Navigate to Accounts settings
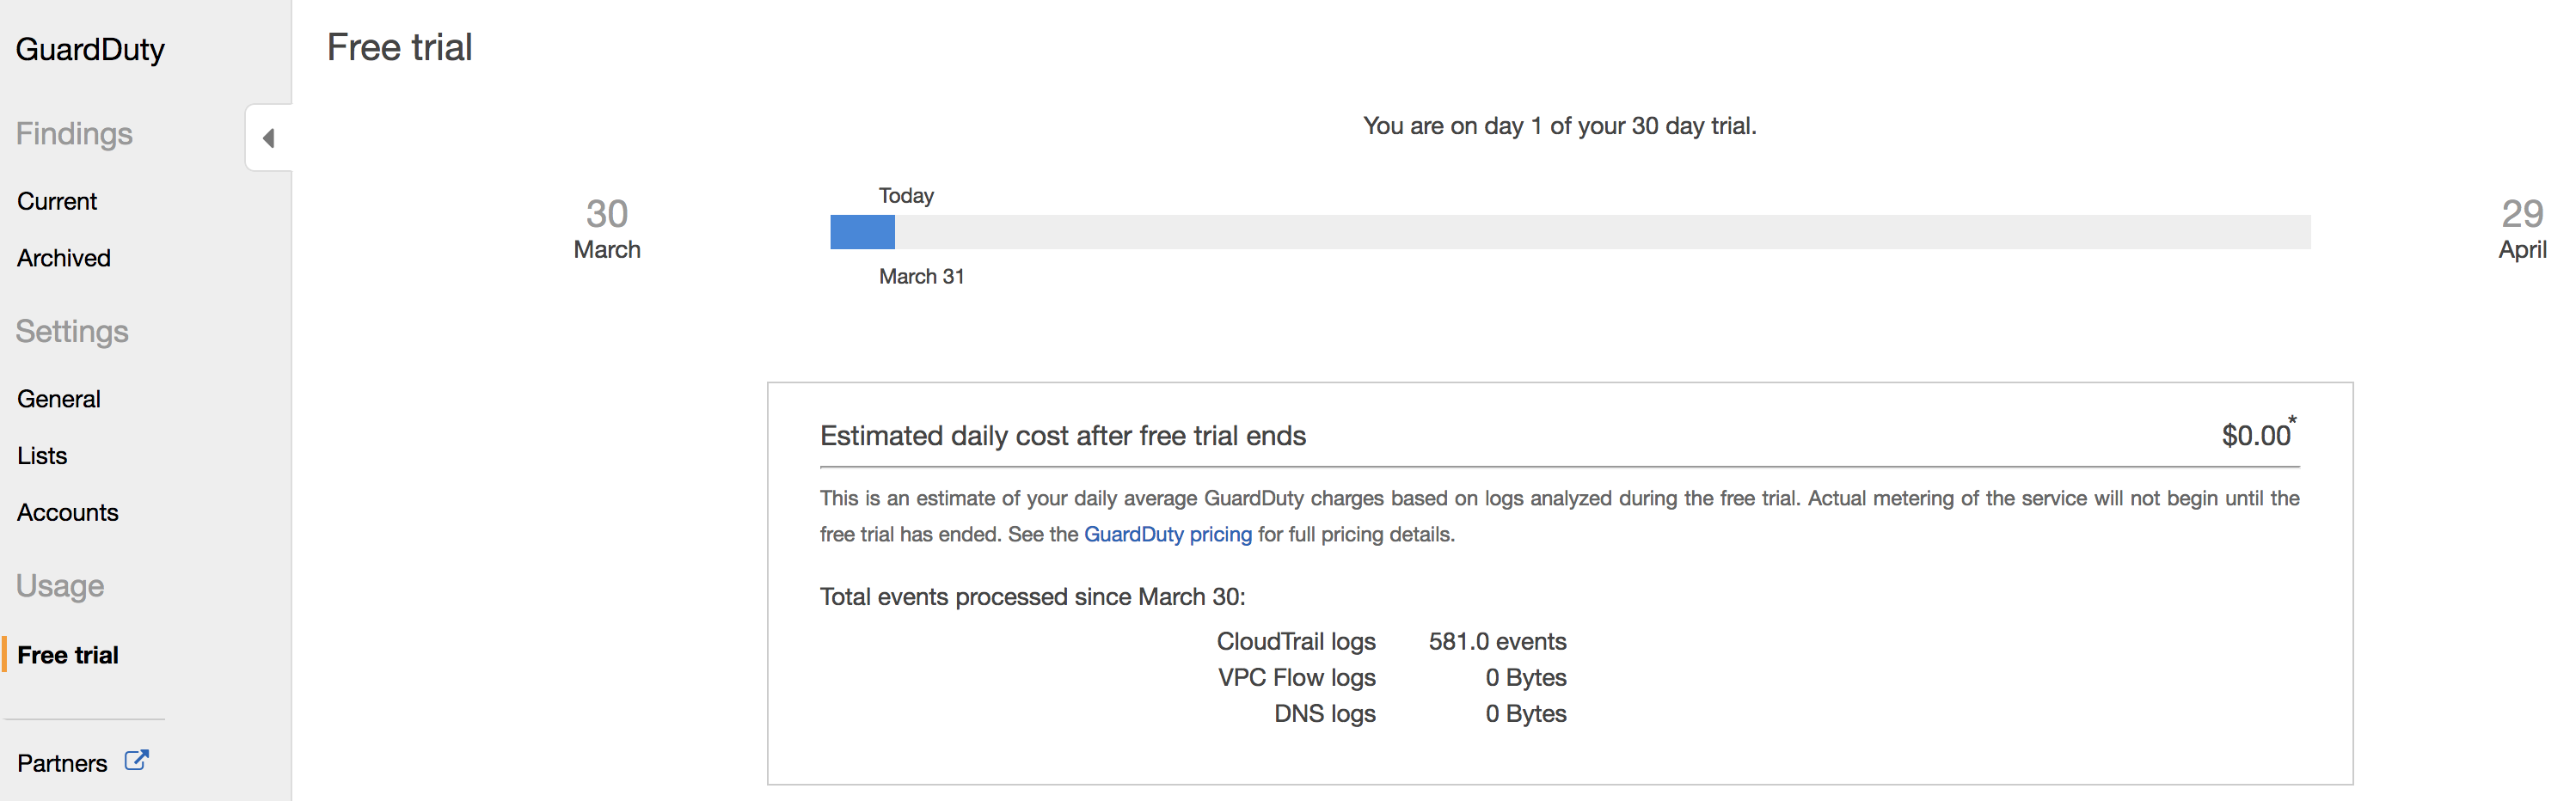The image size is (2576, 801). 68,512
